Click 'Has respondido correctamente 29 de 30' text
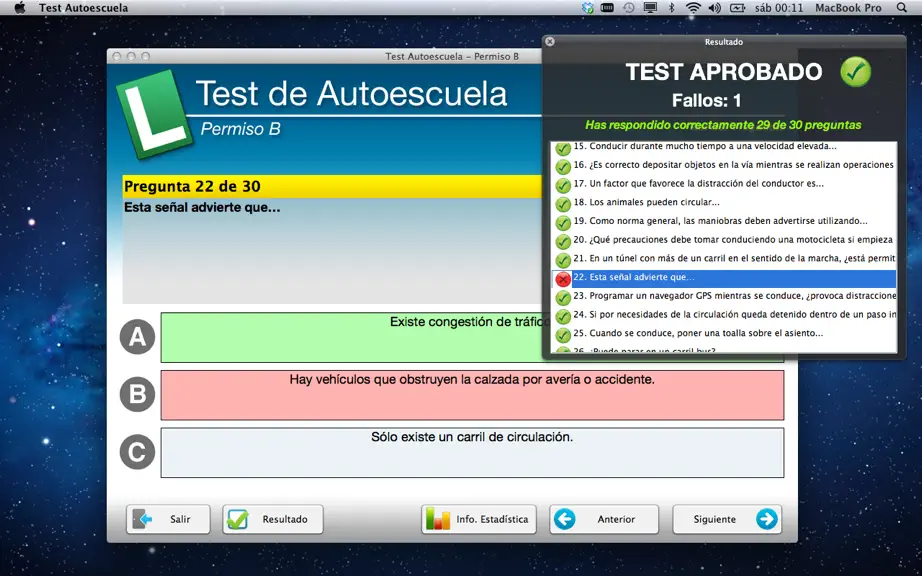Screen dimensions: 922x576 point(723,125)
